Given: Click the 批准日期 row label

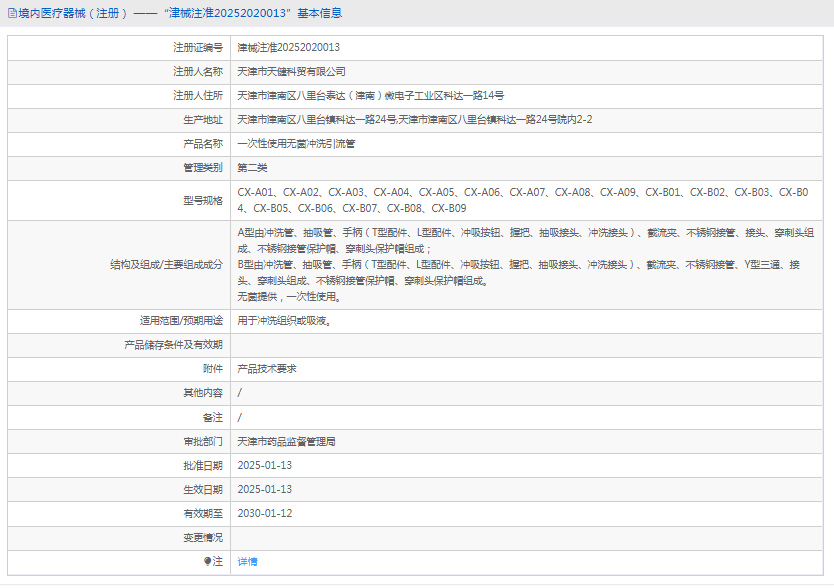Looking at the screenshot, I should click(203, 465).
